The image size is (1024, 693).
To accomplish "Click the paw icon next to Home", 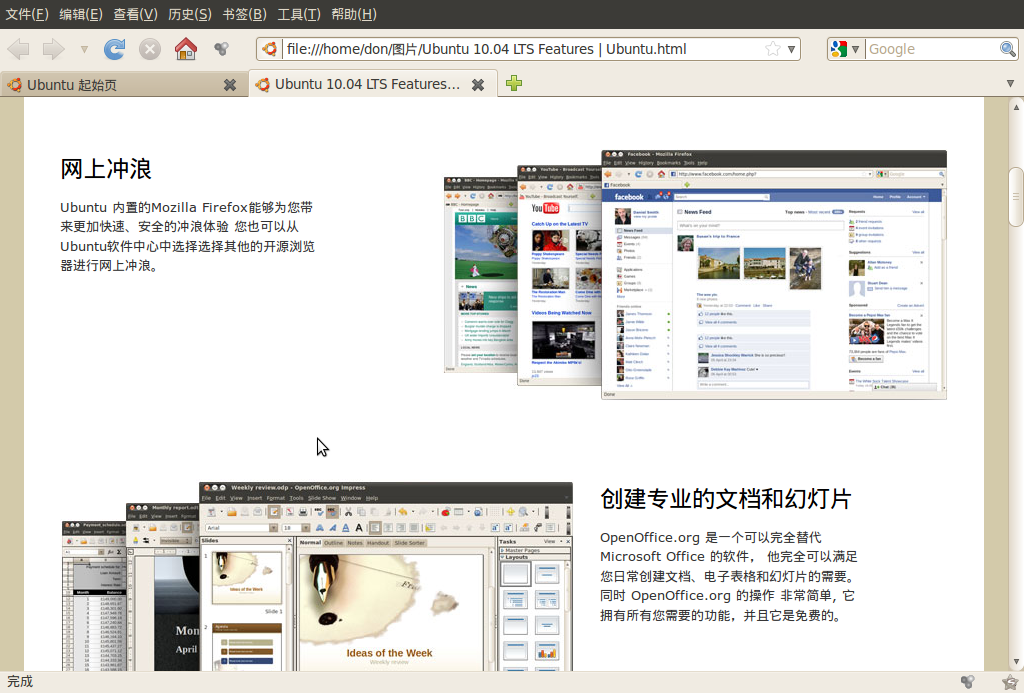I will 221,48.
